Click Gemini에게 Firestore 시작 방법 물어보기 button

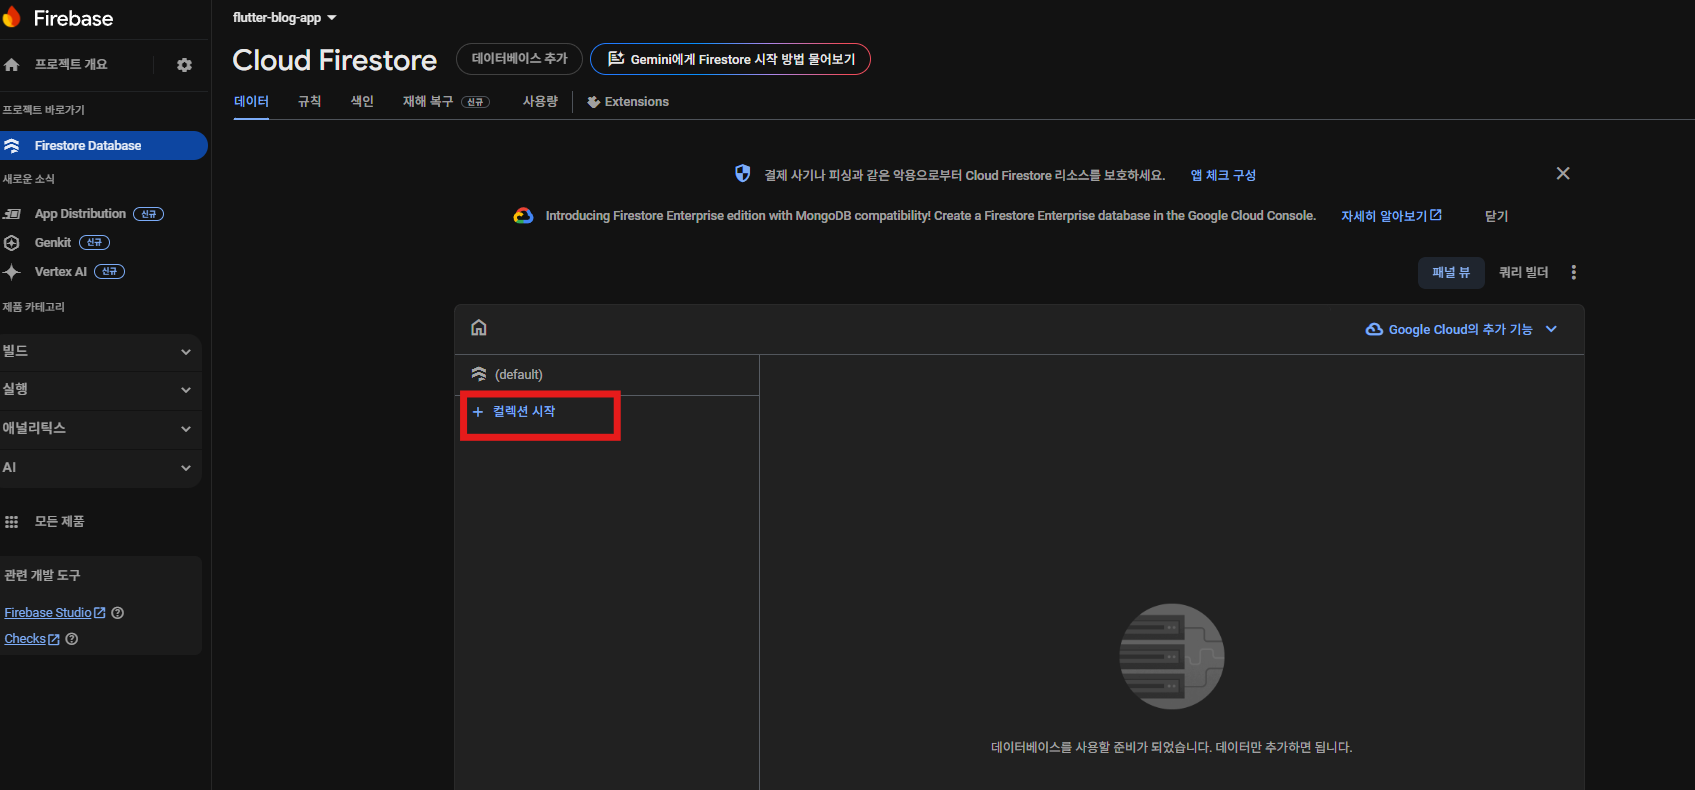pos(730,59)
